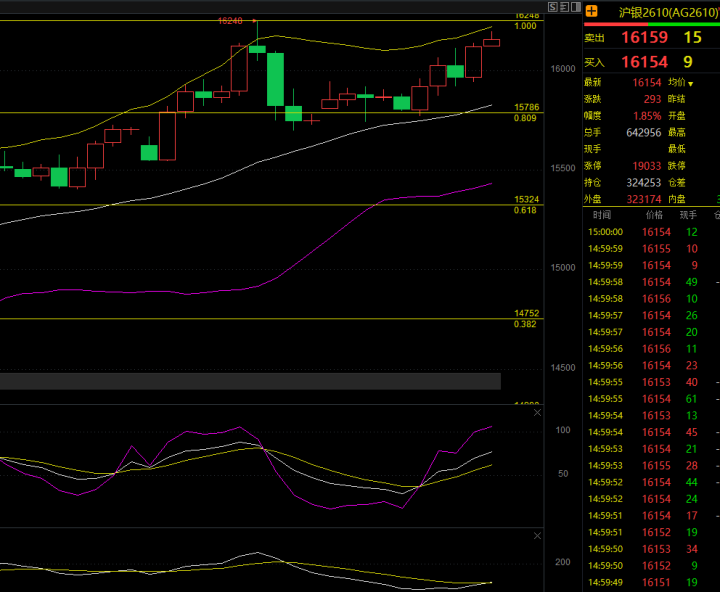Click the sell price 16159
Image resolution: width=720 pixels, height=592 pixels.
pos(645,37)
